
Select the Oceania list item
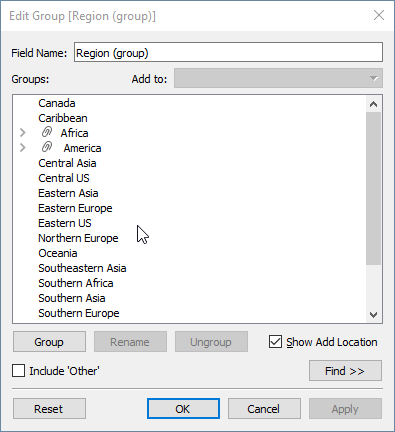pyautogui.click(x=58, y=253)
